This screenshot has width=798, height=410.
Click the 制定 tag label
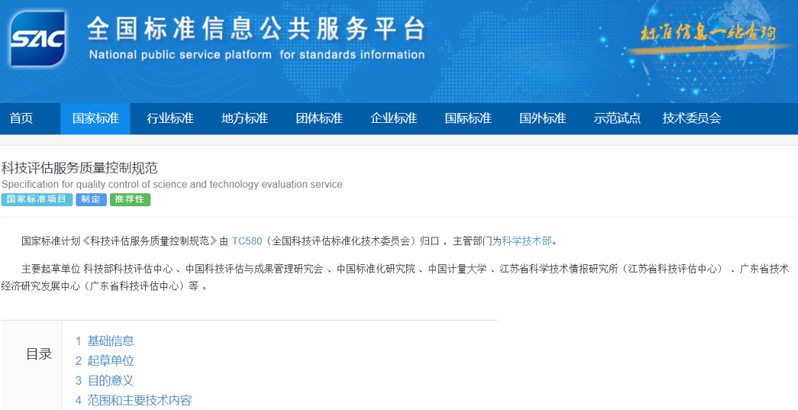click(91, 199)
